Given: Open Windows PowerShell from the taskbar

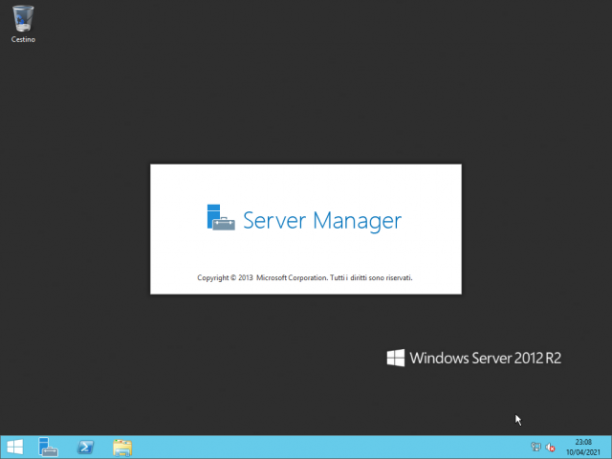Looking at the screenshot, I should tap(85, 447).
